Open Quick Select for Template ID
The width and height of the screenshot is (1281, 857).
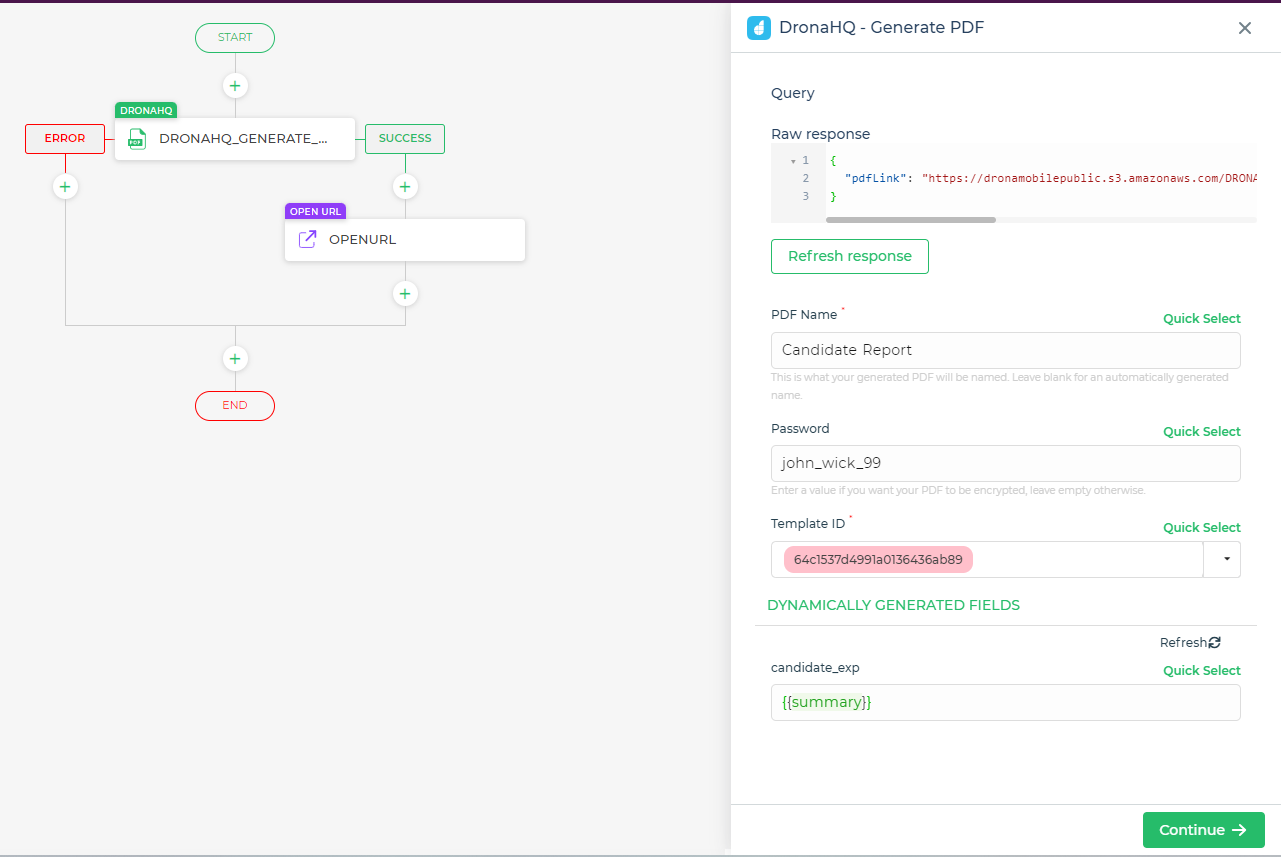[x=1202, y=528]
